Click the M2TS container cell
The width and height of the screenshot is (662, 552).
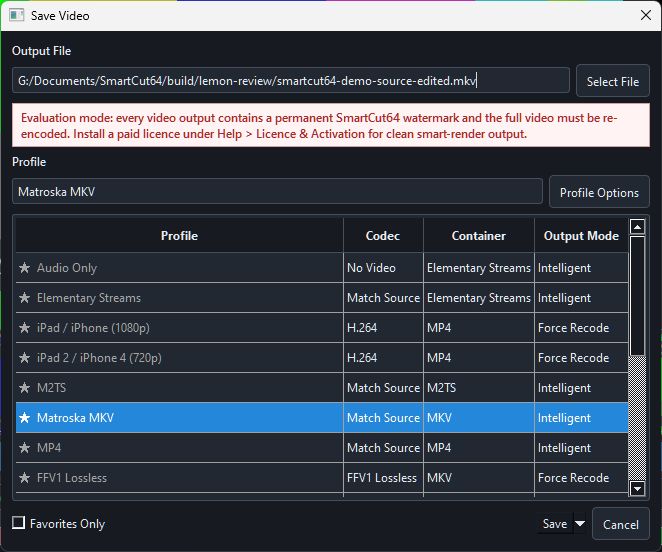tap(479, 388)
